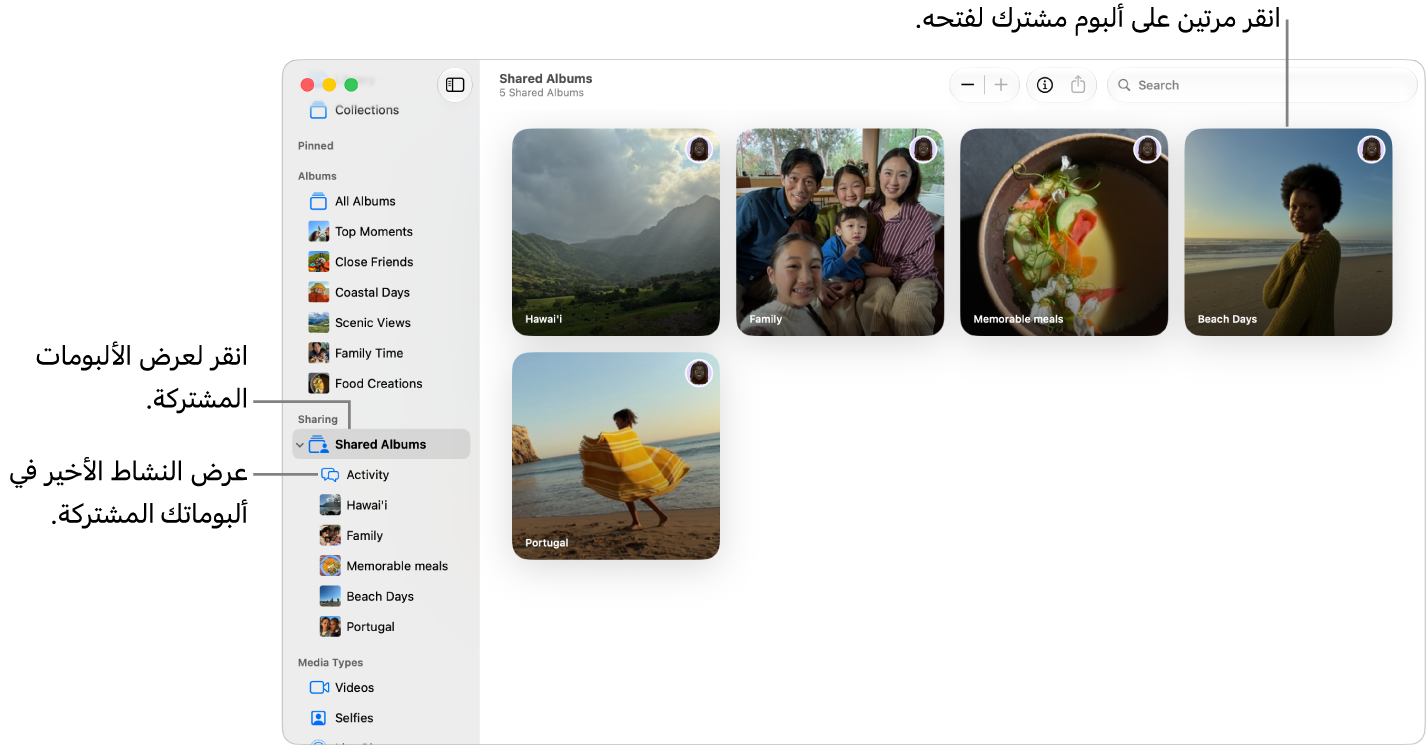Click the zoom in plus button
Image resolution: width=1426 pixels, height=747 pixels.
click(x=1001, y=85)
